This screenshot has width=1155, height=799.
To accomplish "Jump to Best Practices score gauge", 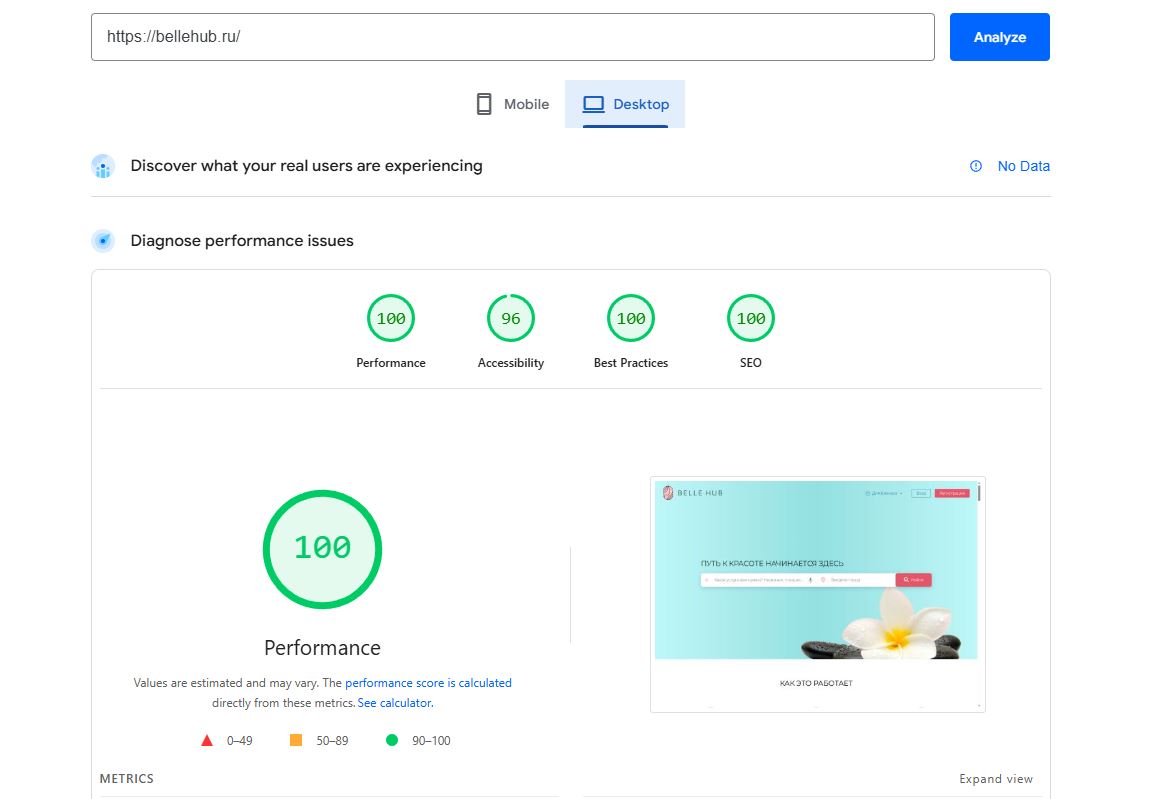I will point(631,319).
